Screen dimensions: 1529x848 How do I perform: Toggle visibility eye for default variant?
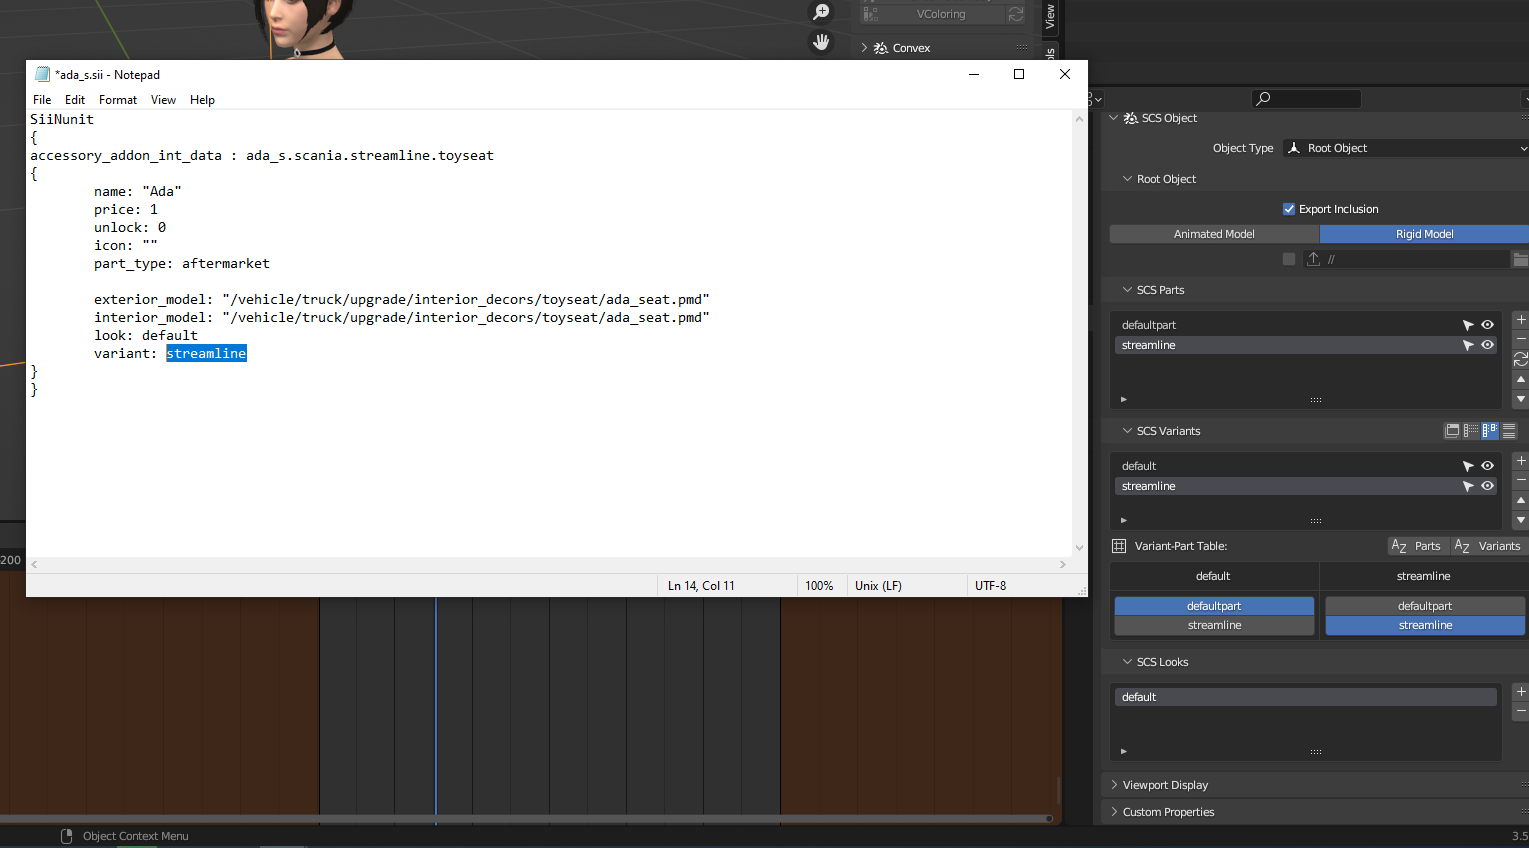(1487, 466)
